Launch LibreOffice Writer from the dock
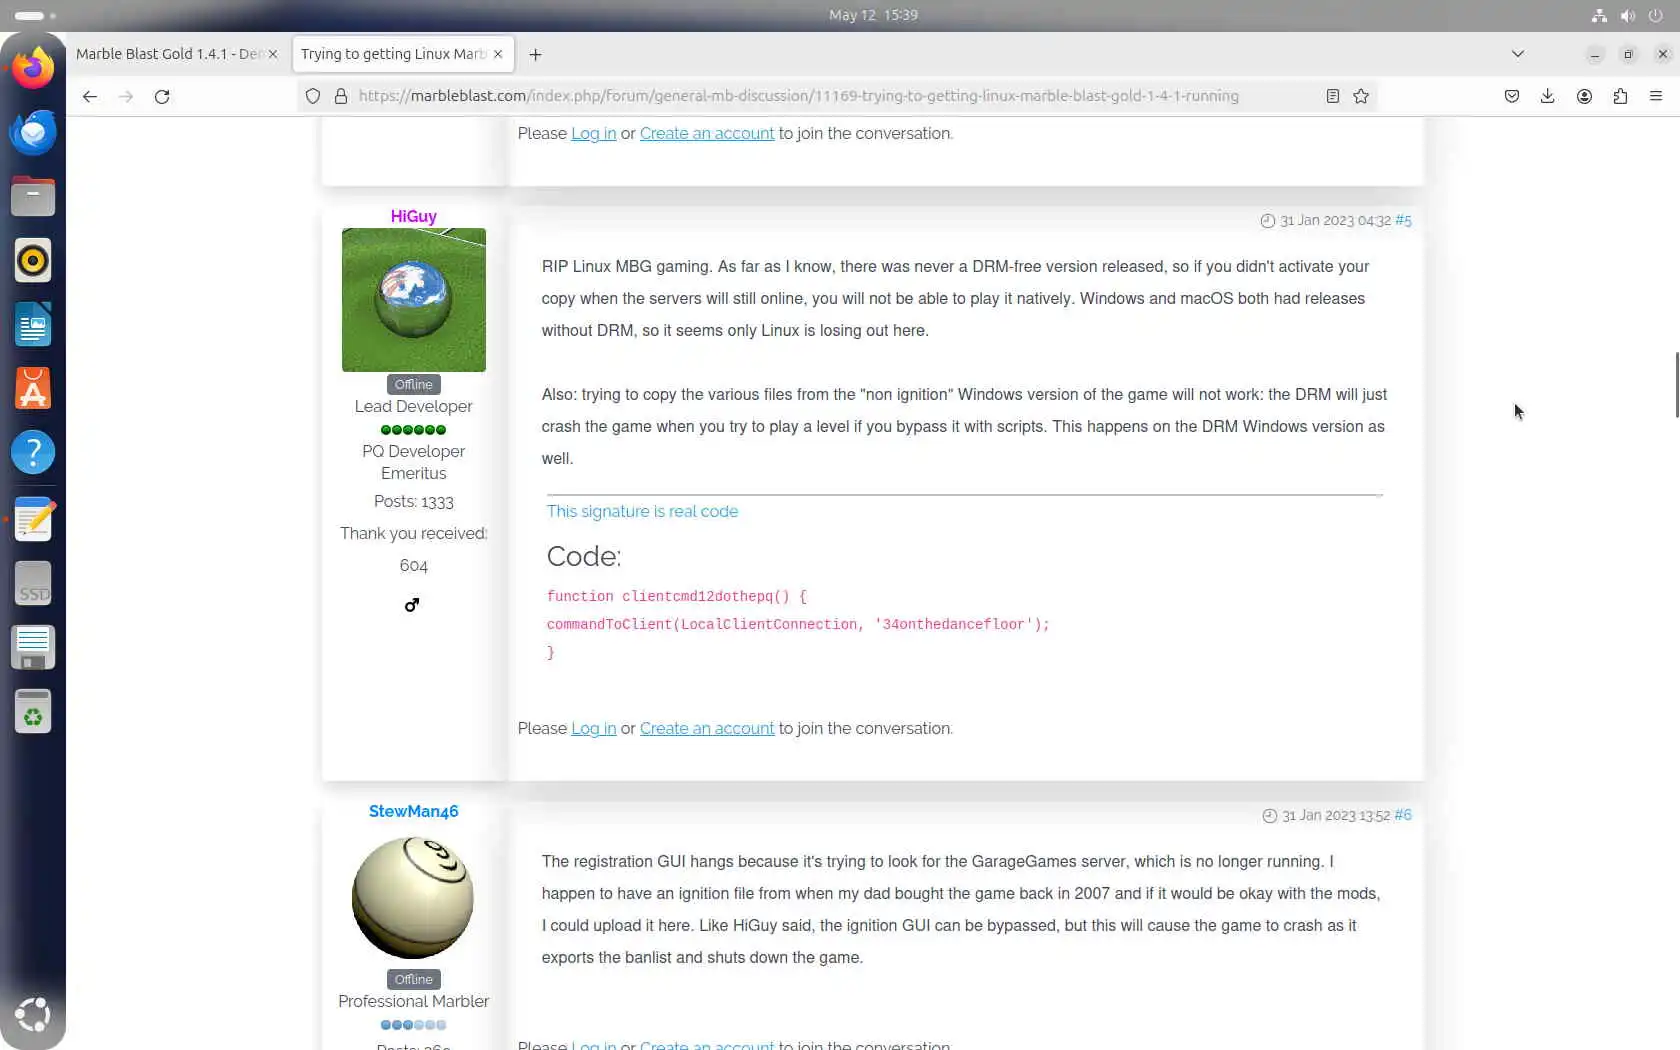The height and width of the screenshot is (1050, 1680). (x=33, y=324)
